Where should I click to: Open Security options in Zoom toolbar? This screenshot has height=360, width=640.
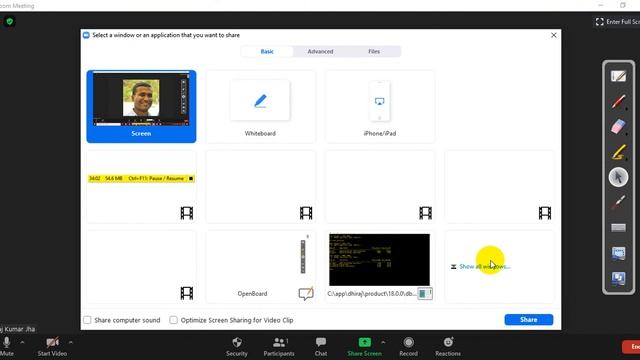(x=237, y=347)
